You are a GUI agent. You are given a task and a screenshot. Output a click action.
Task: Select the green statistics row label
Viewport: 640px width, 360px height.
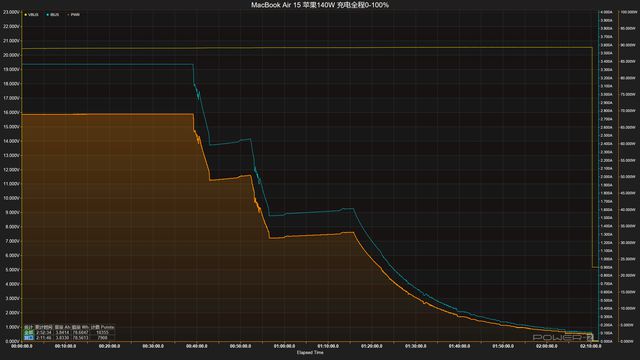pyautogui.click(x=28, y=333)
